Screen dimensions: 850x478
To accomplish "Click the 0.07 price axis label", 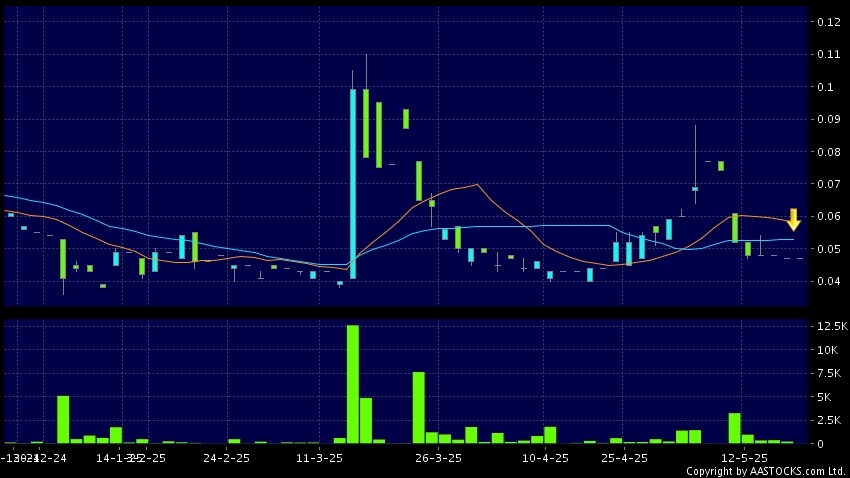I will 828,184.
